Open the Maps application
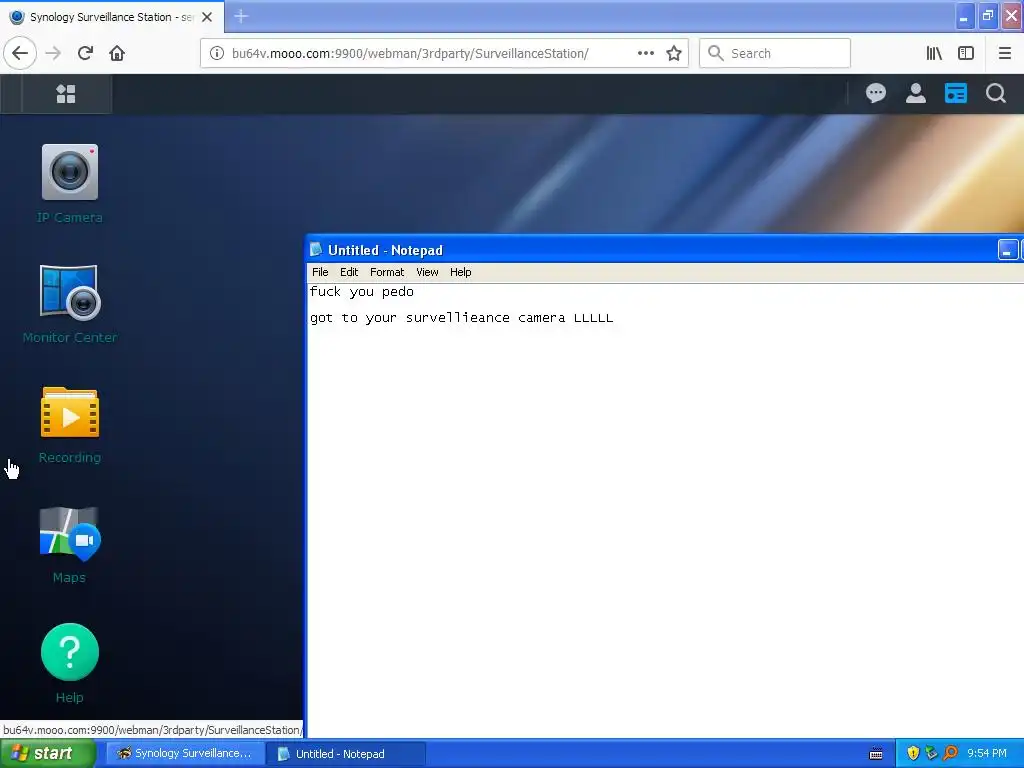Screen dimensions: 1024x768 pos(69,534)
